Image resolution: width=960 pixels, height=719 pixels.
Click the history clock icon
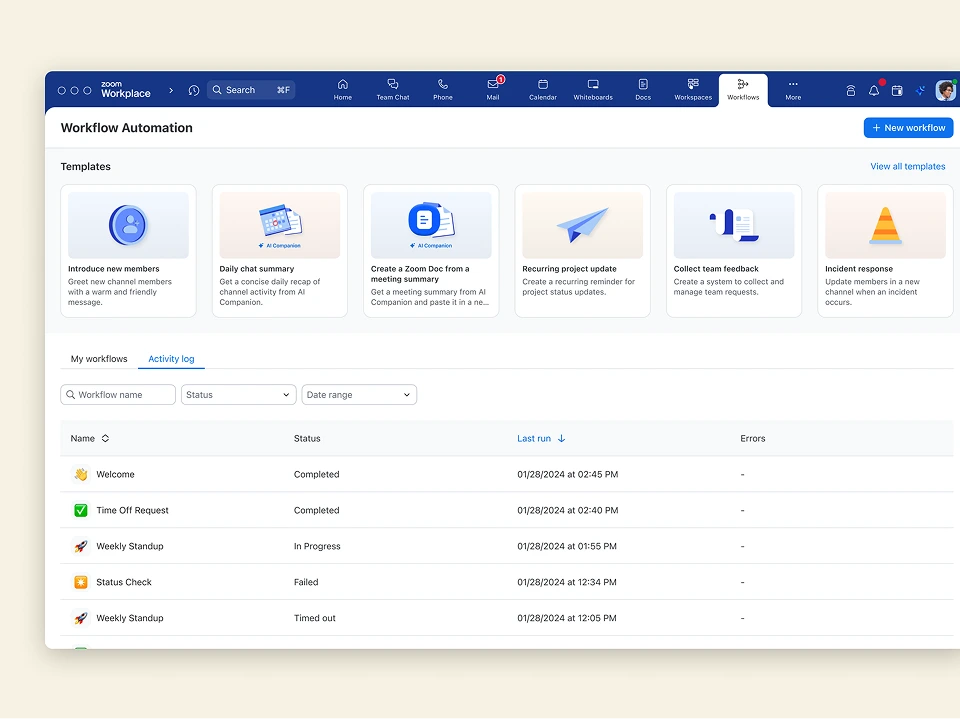coord(193,90)
